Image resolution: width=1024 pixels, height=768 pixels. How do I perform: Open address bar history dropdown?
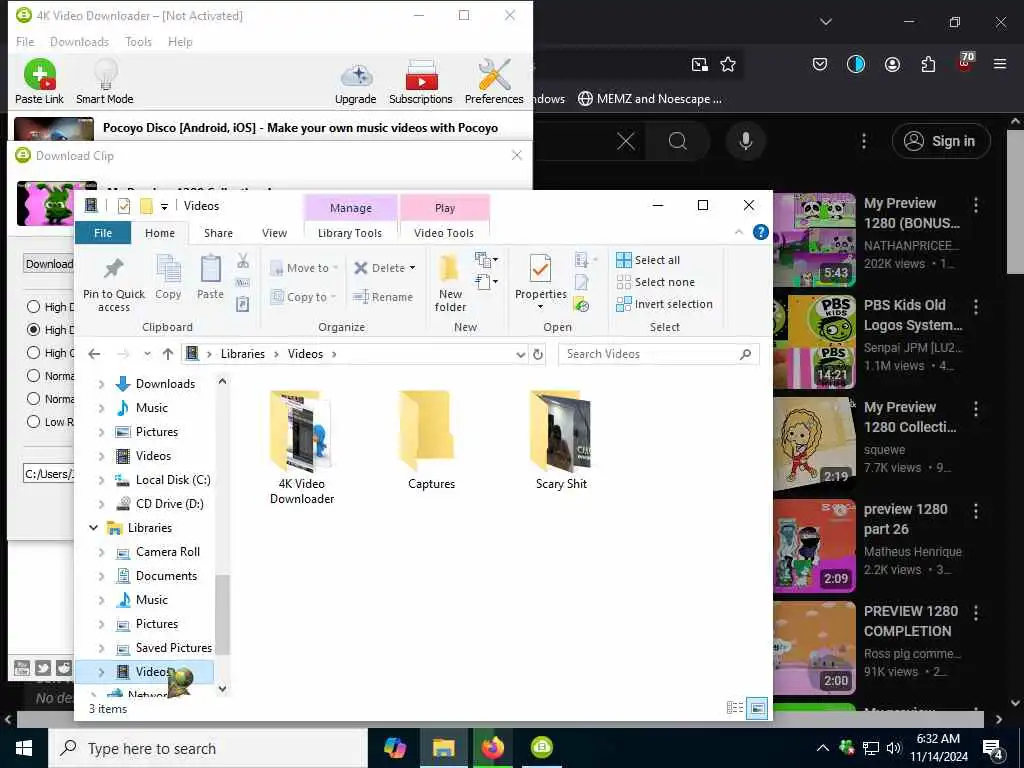pos(520,354)
